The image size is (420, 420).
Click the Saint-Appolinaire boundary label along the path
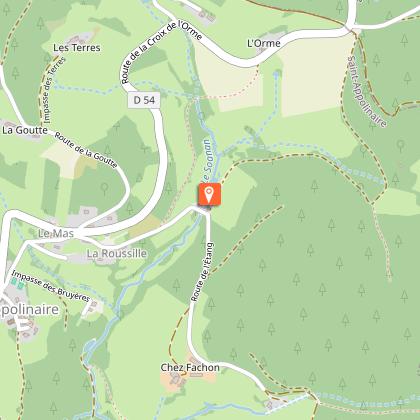click(x=367, y=91)
